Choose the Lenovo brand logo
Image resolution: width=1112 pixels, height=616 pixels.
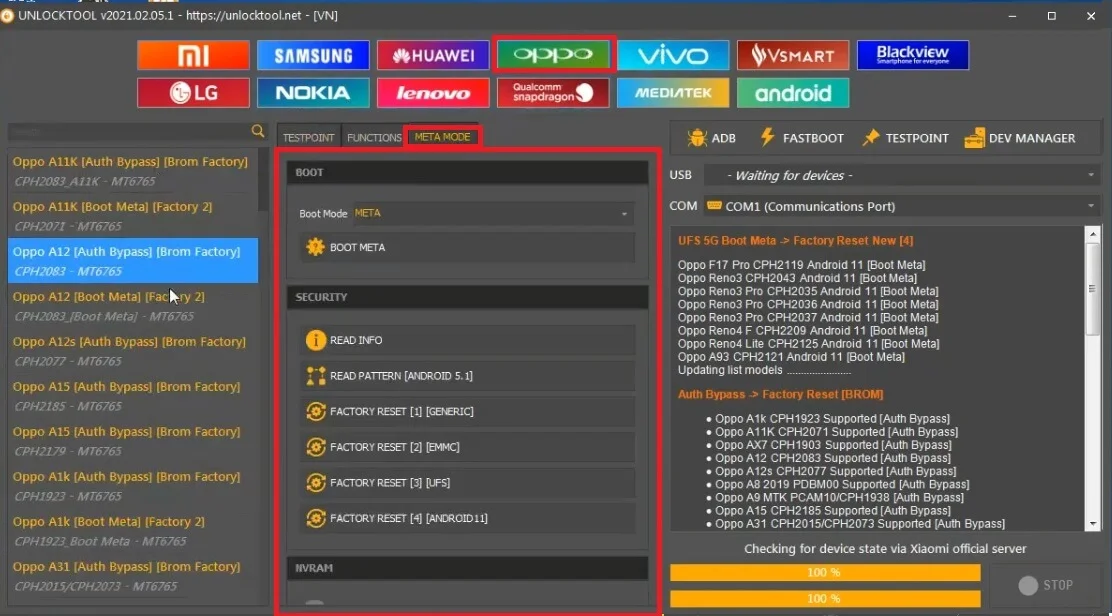(433, 93)
